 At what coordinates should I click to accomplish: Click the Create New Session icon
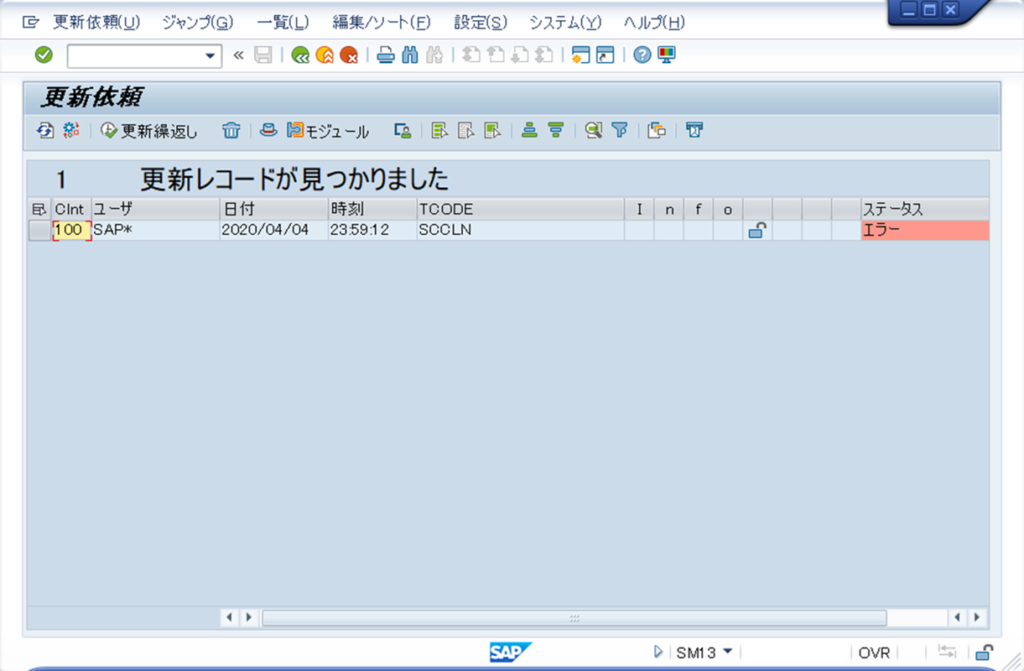coord(581,55)
